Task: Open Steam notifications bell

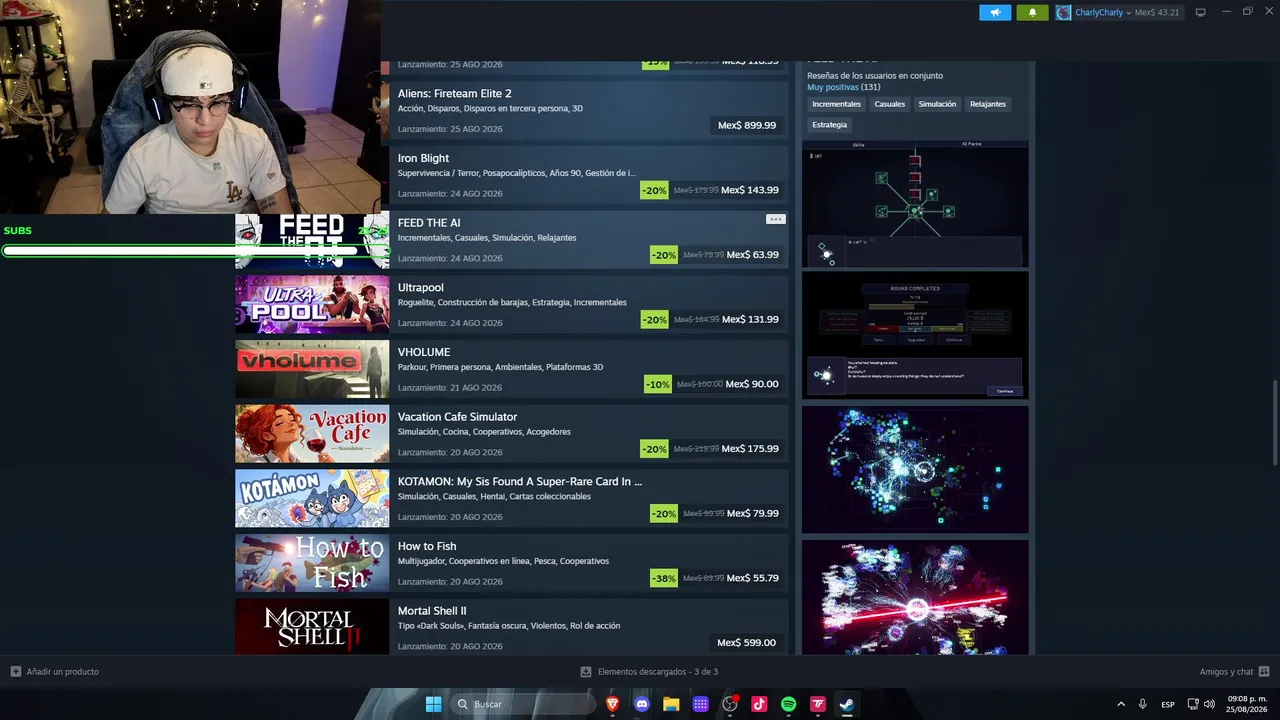Action: pos(1033,12)
